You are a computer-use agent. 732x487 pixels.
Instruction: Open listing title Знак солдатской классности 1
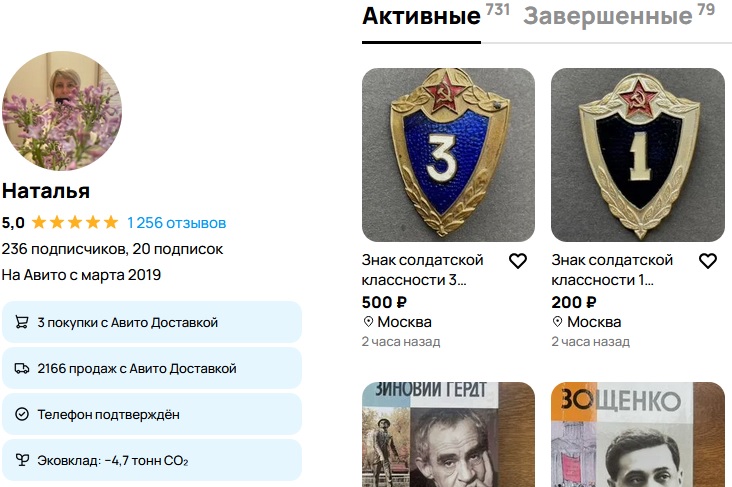point(612,270)
